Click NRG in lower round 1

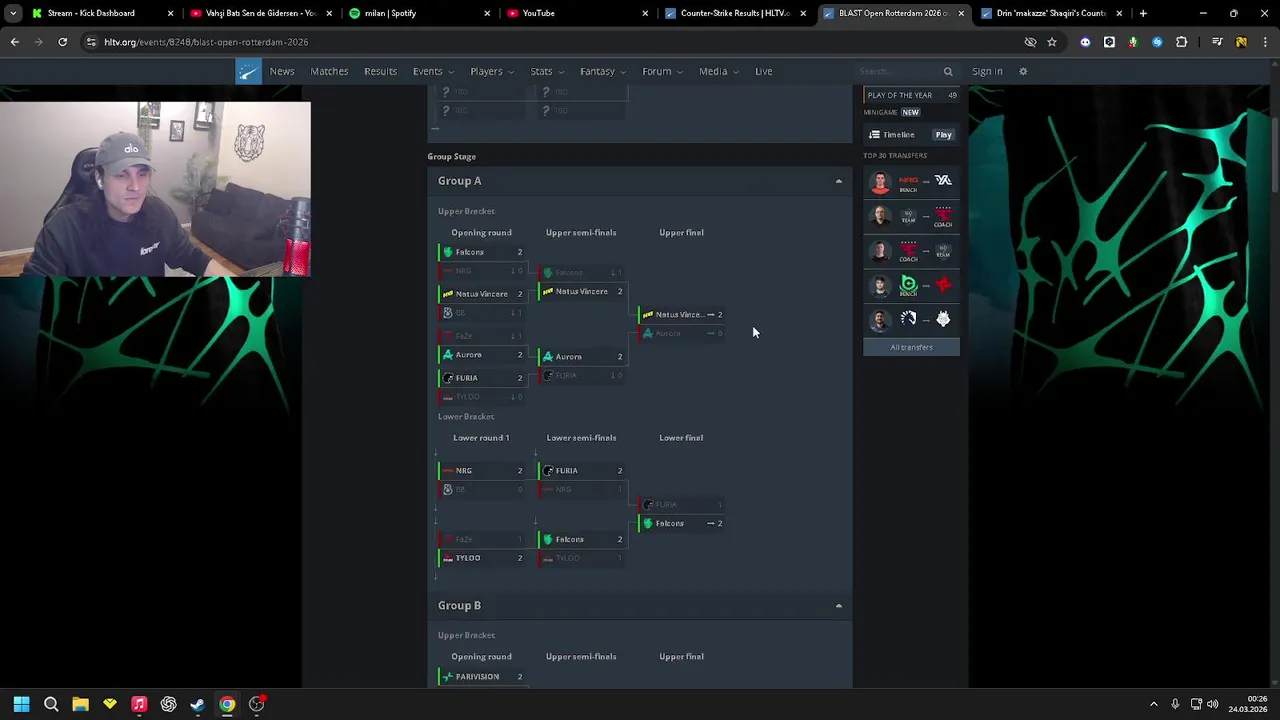[482, 471]
